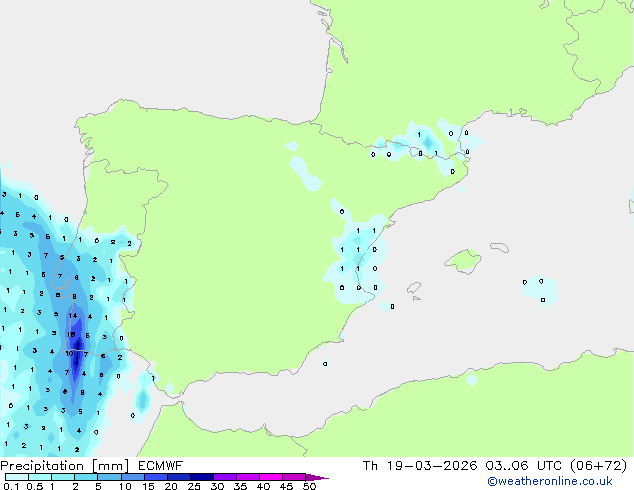Click the '30' legend scale label

[217, 486]
